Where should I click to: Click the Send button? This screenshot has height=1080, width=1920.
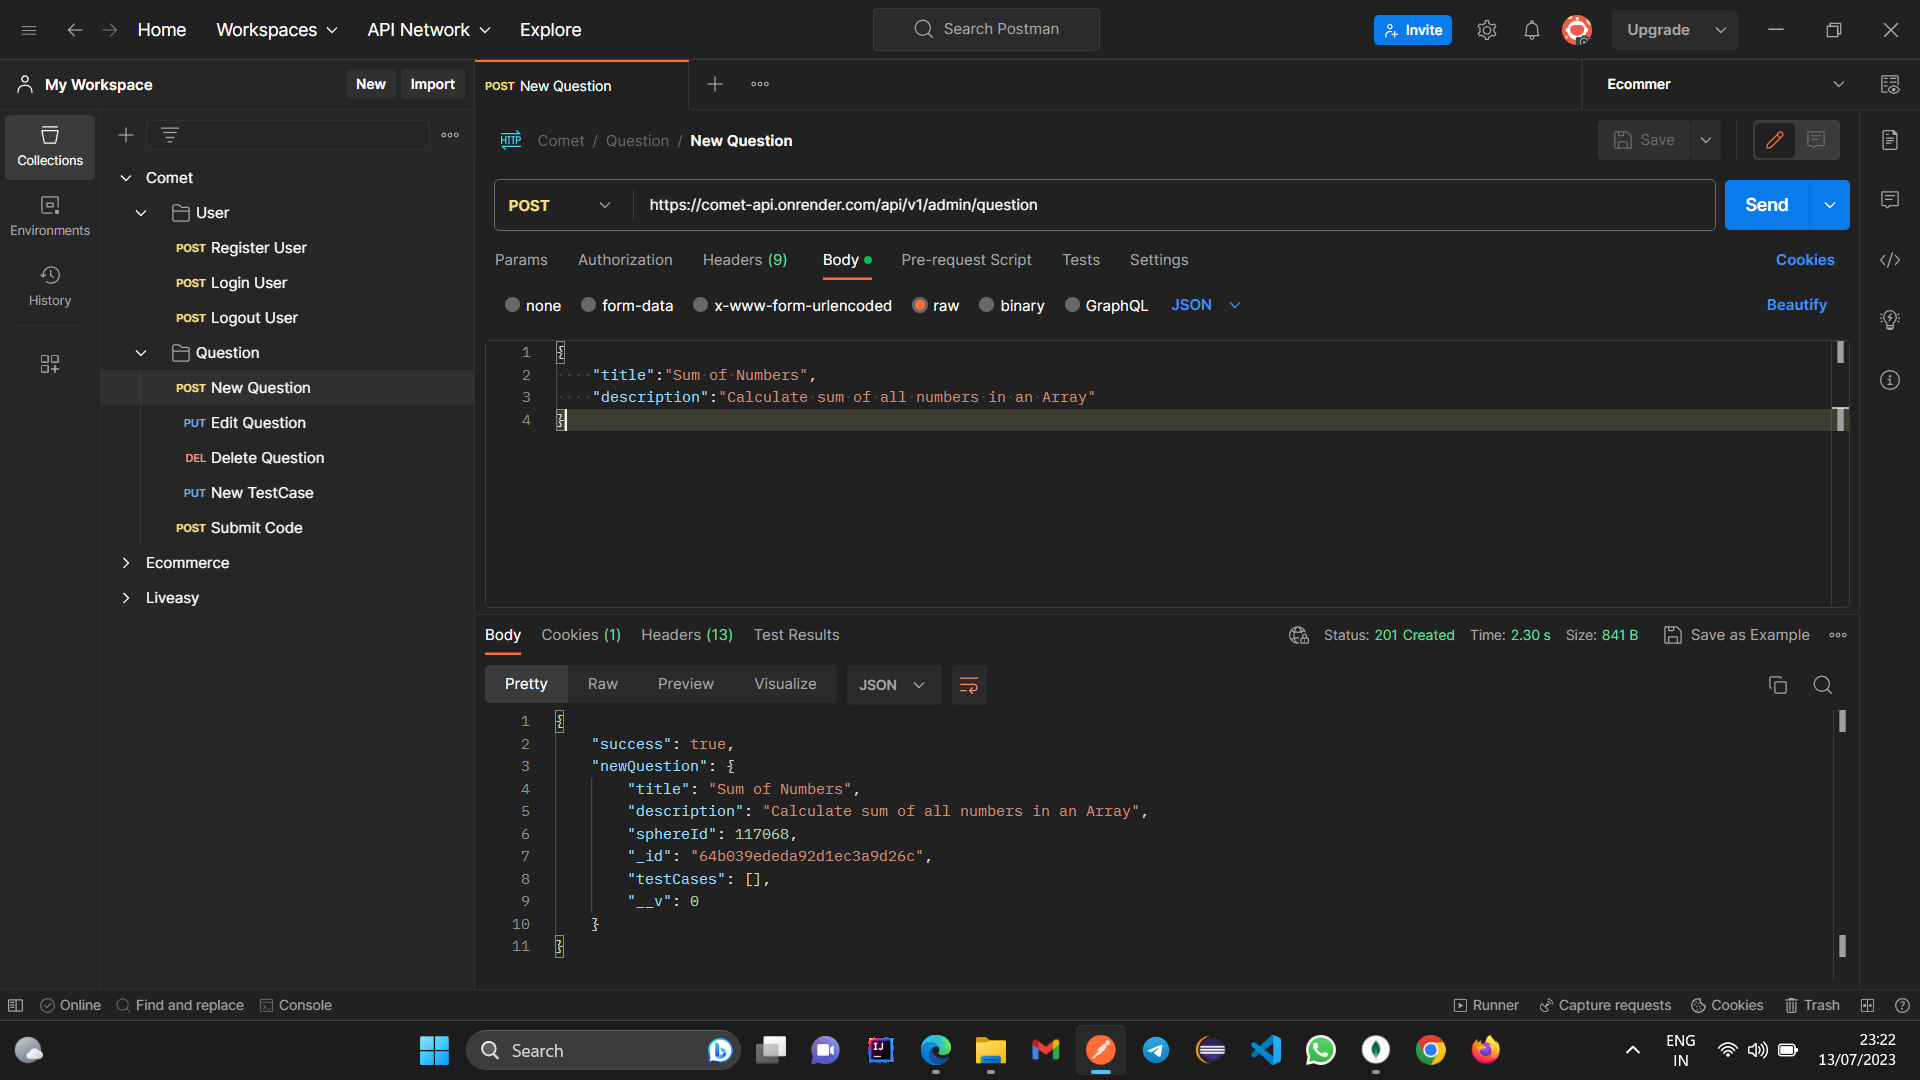1766,205
